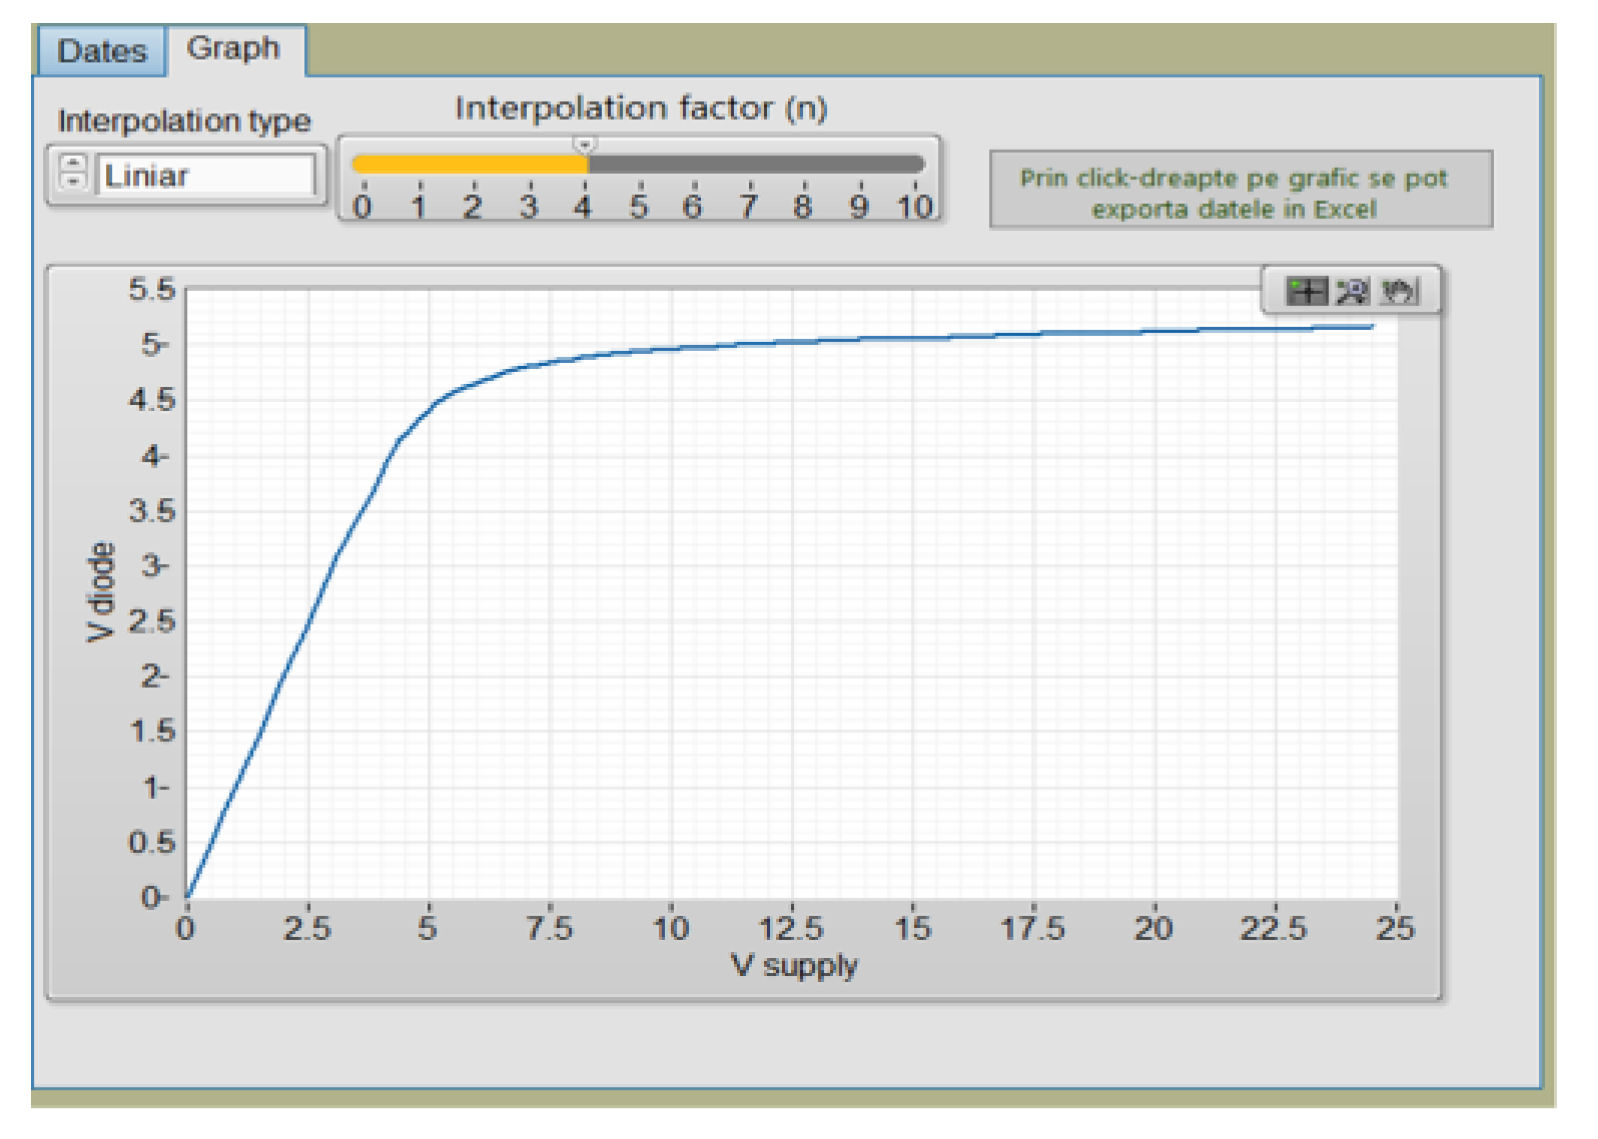Click the Interpolation type caption
This screenshot has height=1139, width=1598.
[184, 121]
